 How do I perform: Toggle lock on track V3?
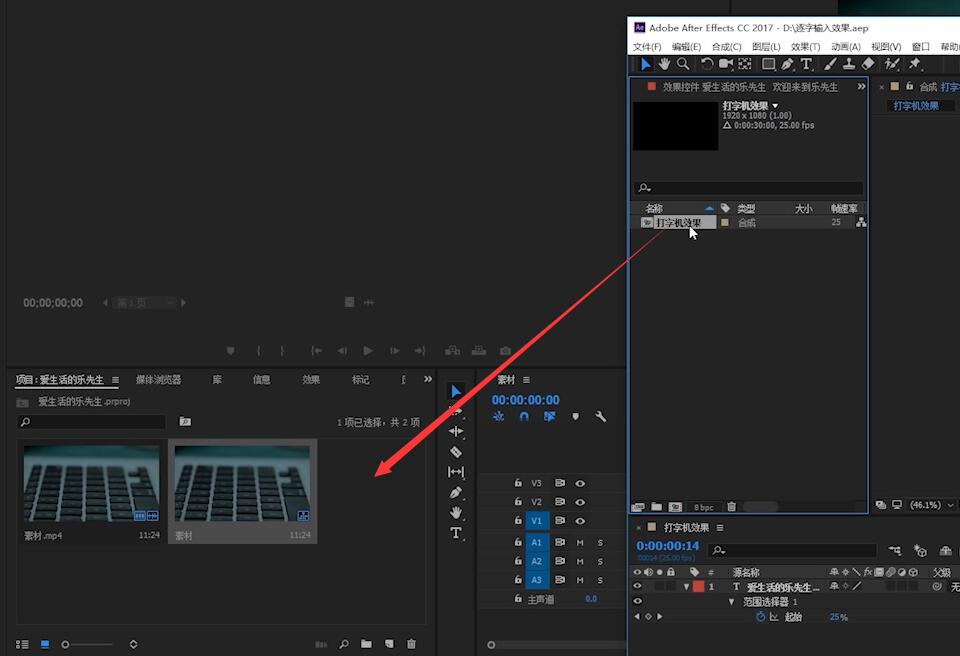coord(518,483)
